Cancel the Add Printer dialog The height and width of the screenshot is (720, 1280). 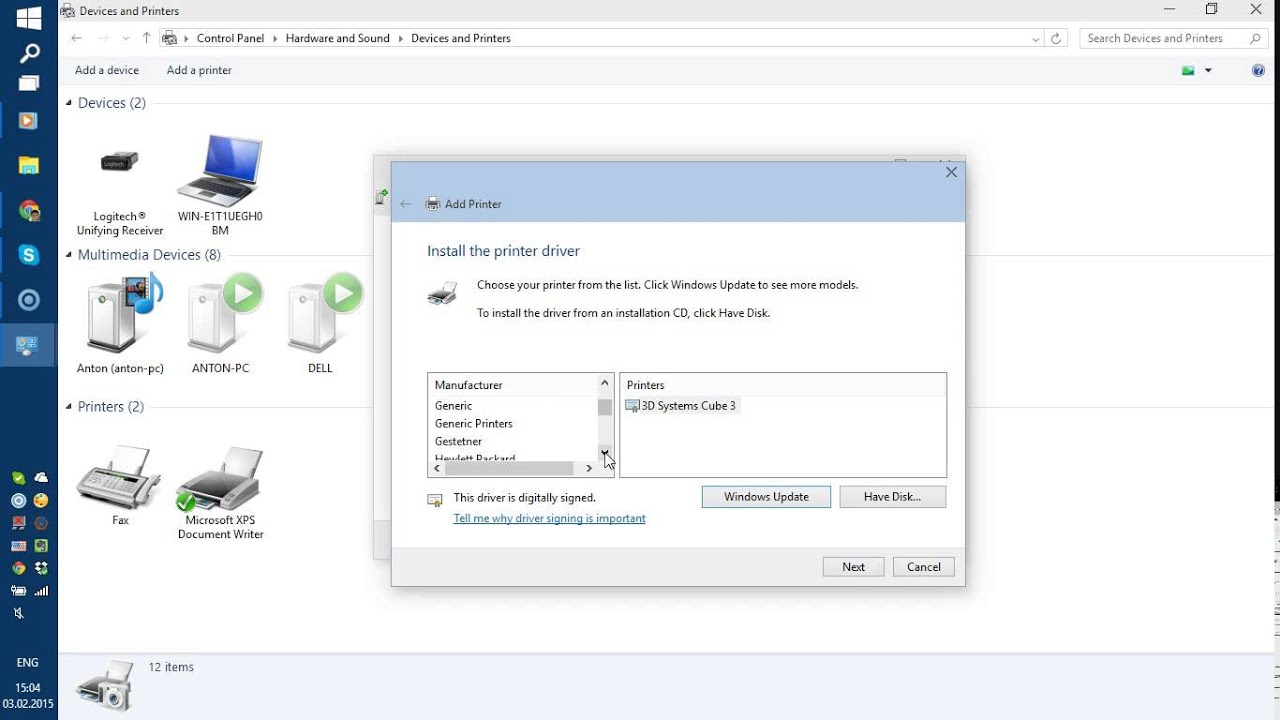point(924,567)
